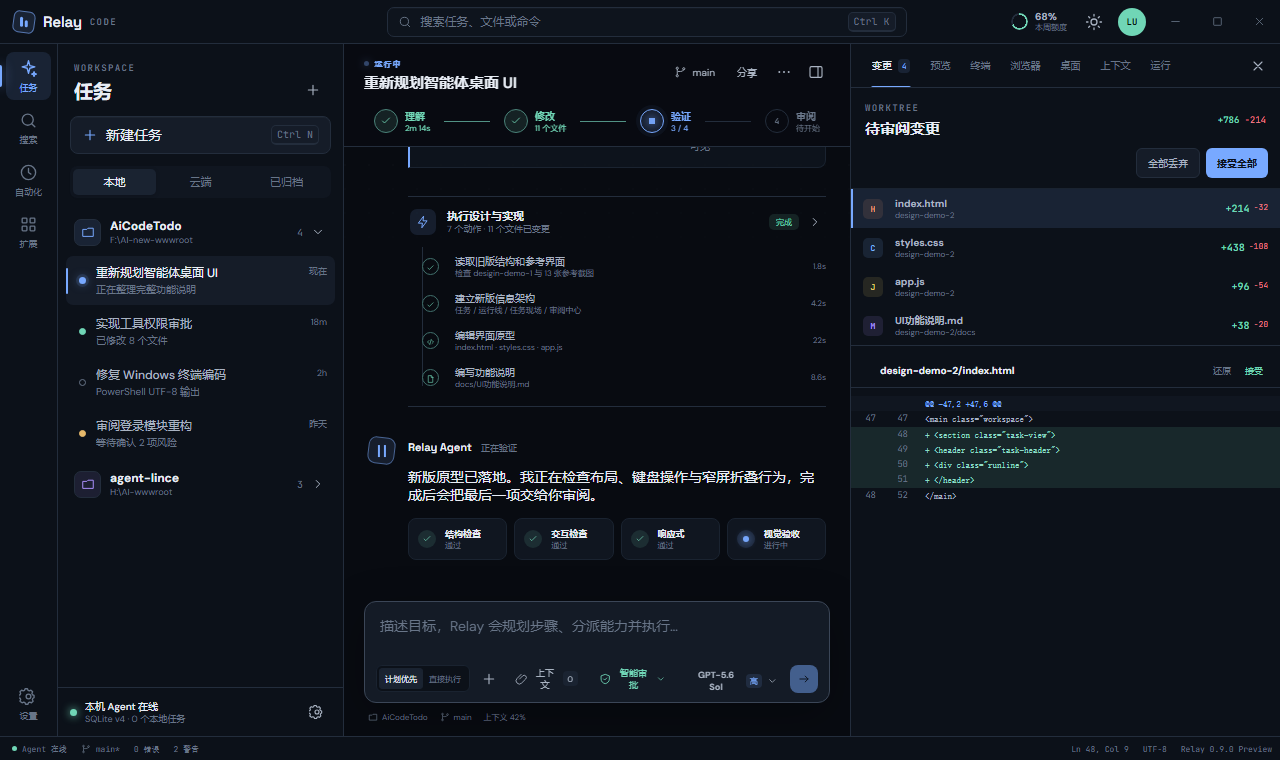The width and height of the screenshot is (1280, 760).
Task: Select 直接执行 mode
Action: pyautogui.click(x=445, y=679)
